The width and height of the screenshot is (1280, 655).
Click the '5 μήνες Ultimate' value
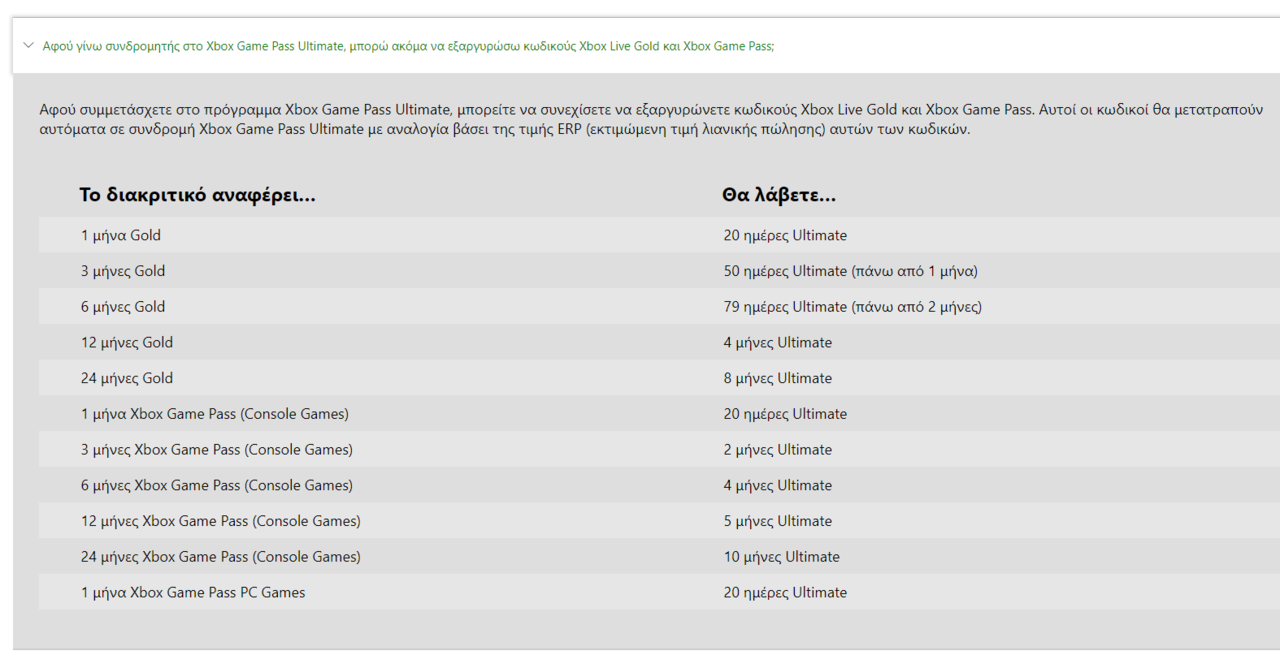778,521
